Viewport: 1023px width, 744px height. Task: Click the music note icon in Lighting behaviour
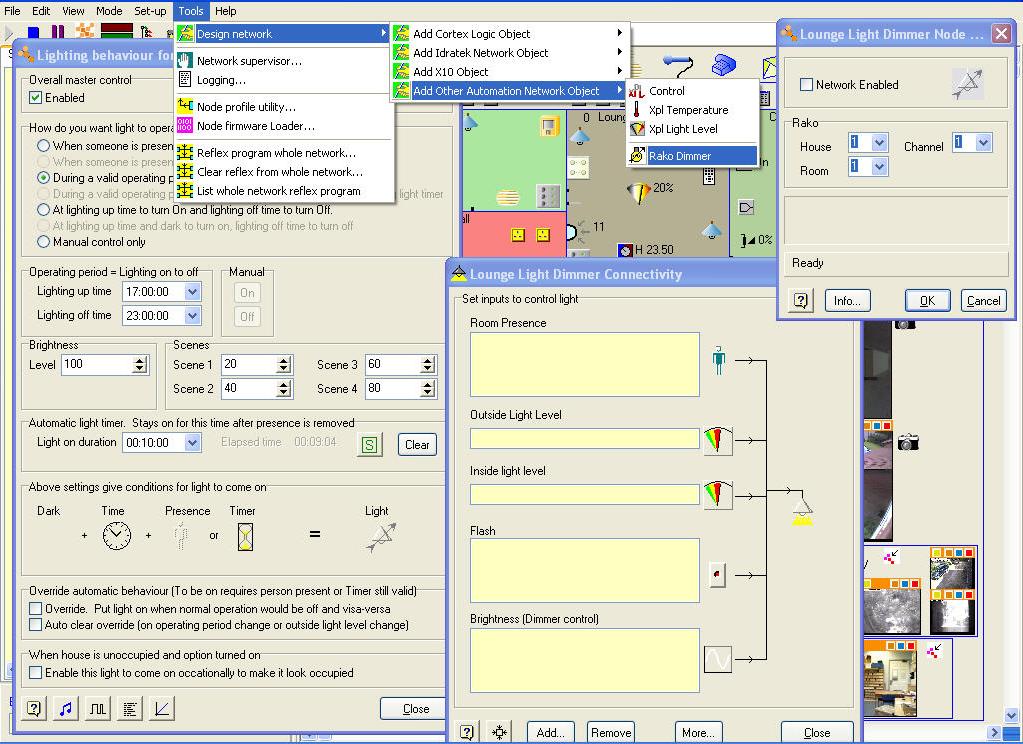point(66,708)
